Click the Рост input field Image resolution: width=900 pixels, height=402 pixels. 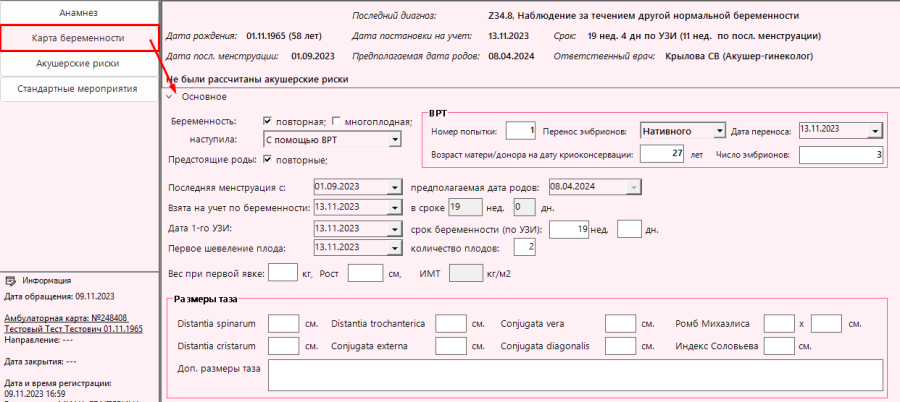366,273
